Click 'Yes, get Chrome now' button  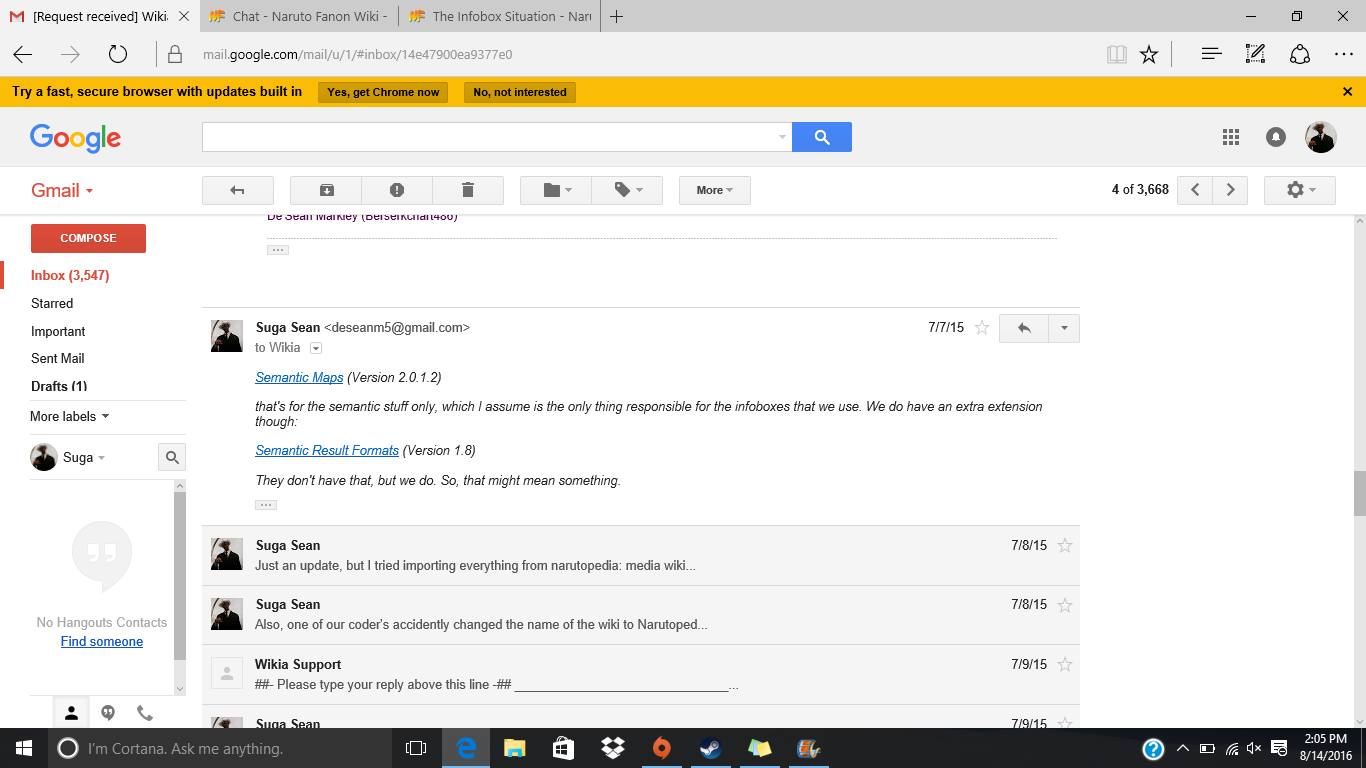(x=383, y=92)
